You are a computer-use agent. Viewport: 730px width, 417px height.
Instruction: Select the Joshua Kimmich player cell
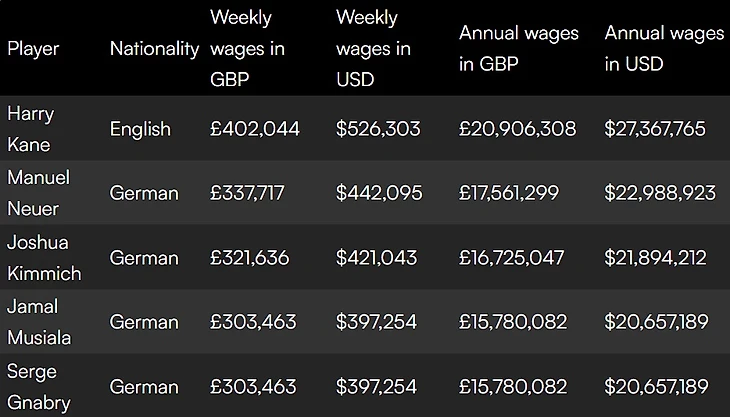click(x=44, y=257)
